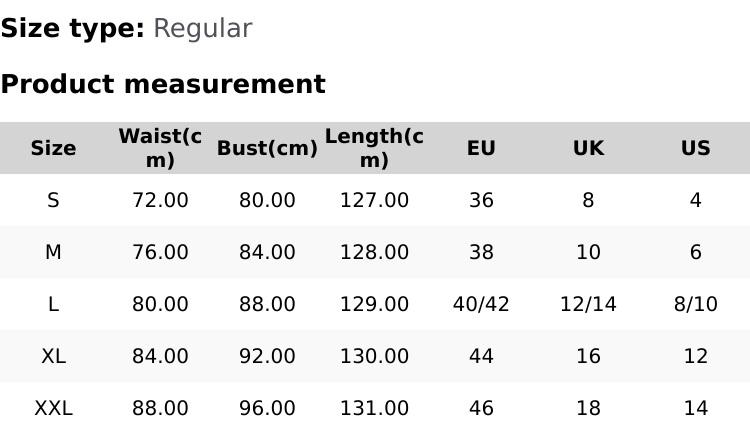Click the Length(cm) column header
This screenshot has height=434, width=750.
(x=374, y=148)
